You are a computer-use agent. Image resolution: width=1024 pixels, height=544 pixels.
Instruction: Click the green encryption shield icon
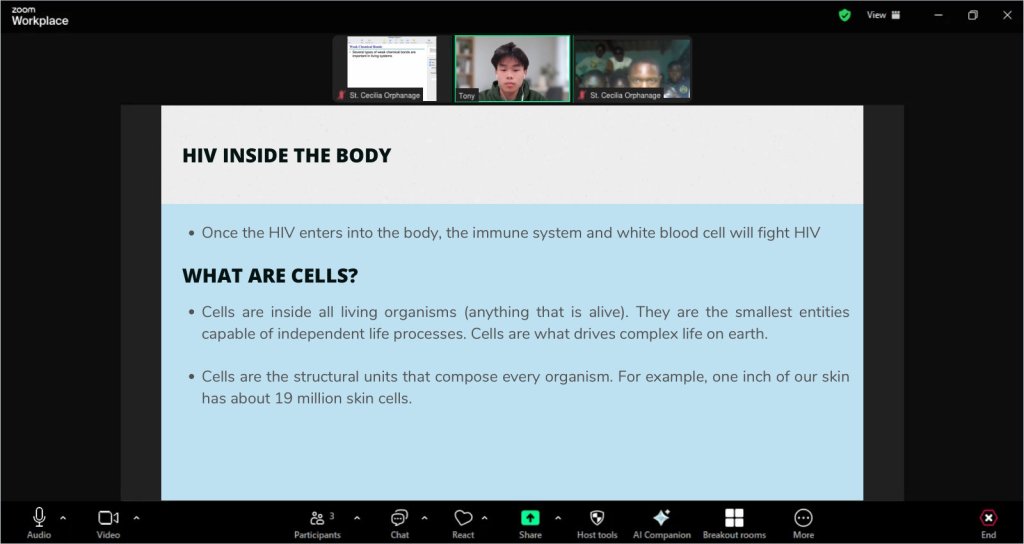(x=844, y=15)
